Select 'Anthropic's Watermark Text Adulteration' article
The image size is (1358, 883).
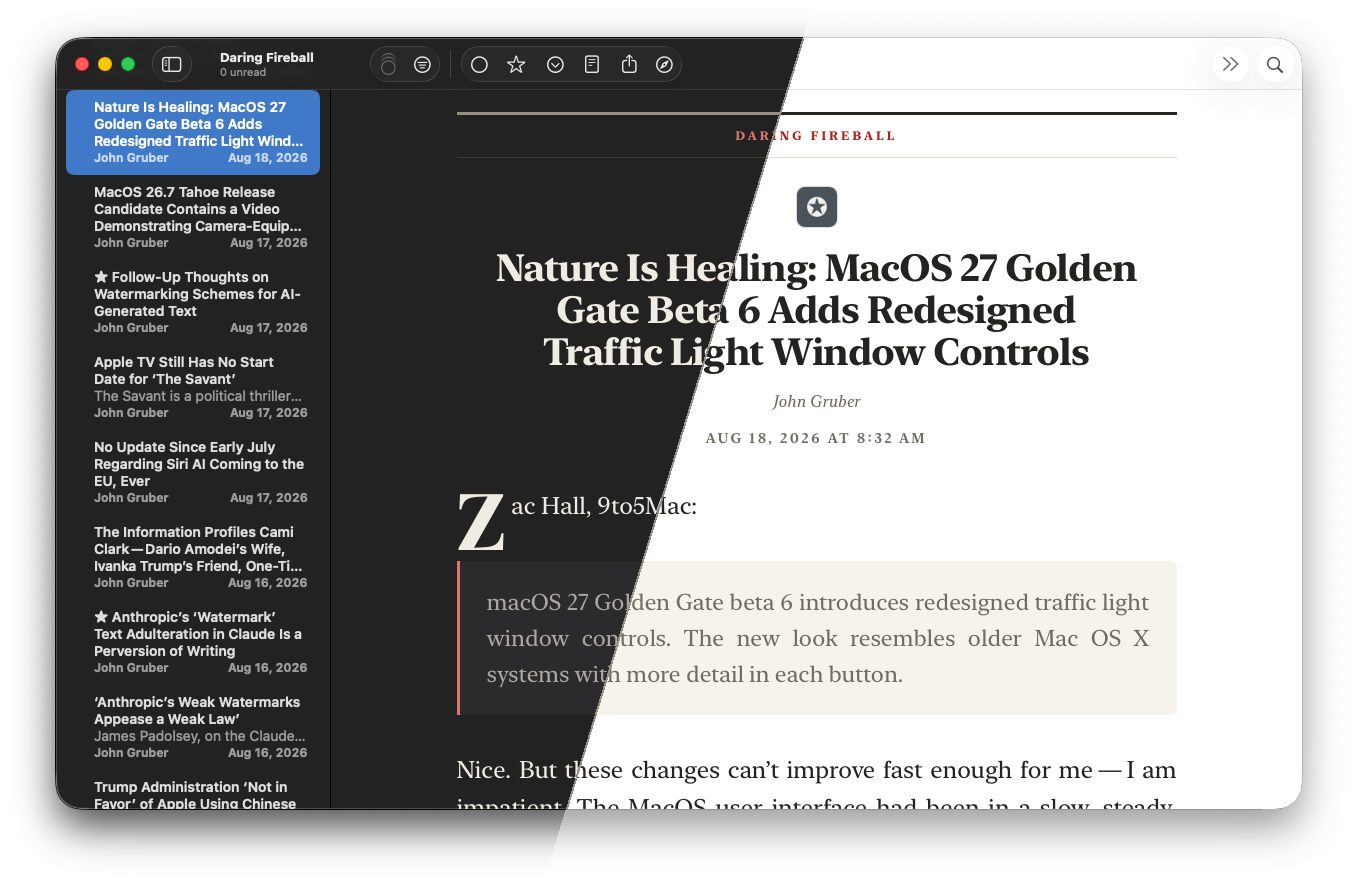193,642
